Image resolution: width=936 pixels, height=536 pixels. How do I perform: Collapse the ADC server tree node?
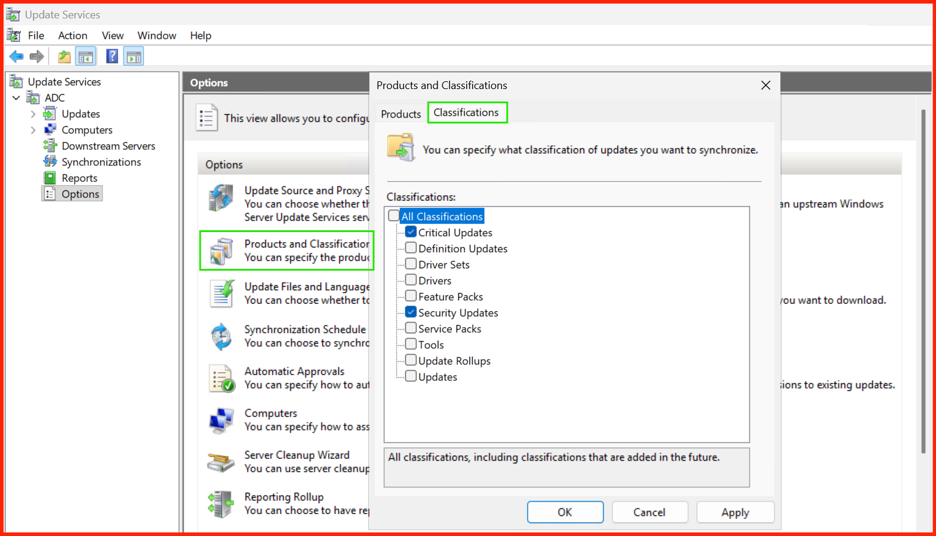[x=16, y=98]
